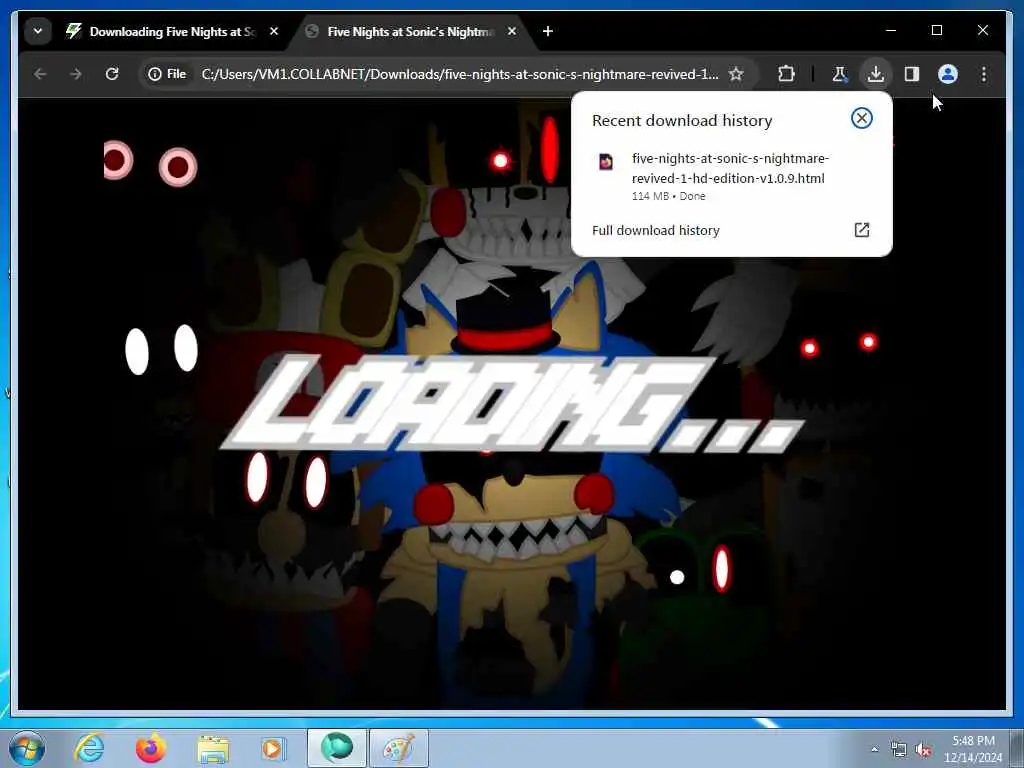Show hidden tray icons arrow
Image resolution: width=1024 pixels, height=768 pixels.
pos(874,749)
